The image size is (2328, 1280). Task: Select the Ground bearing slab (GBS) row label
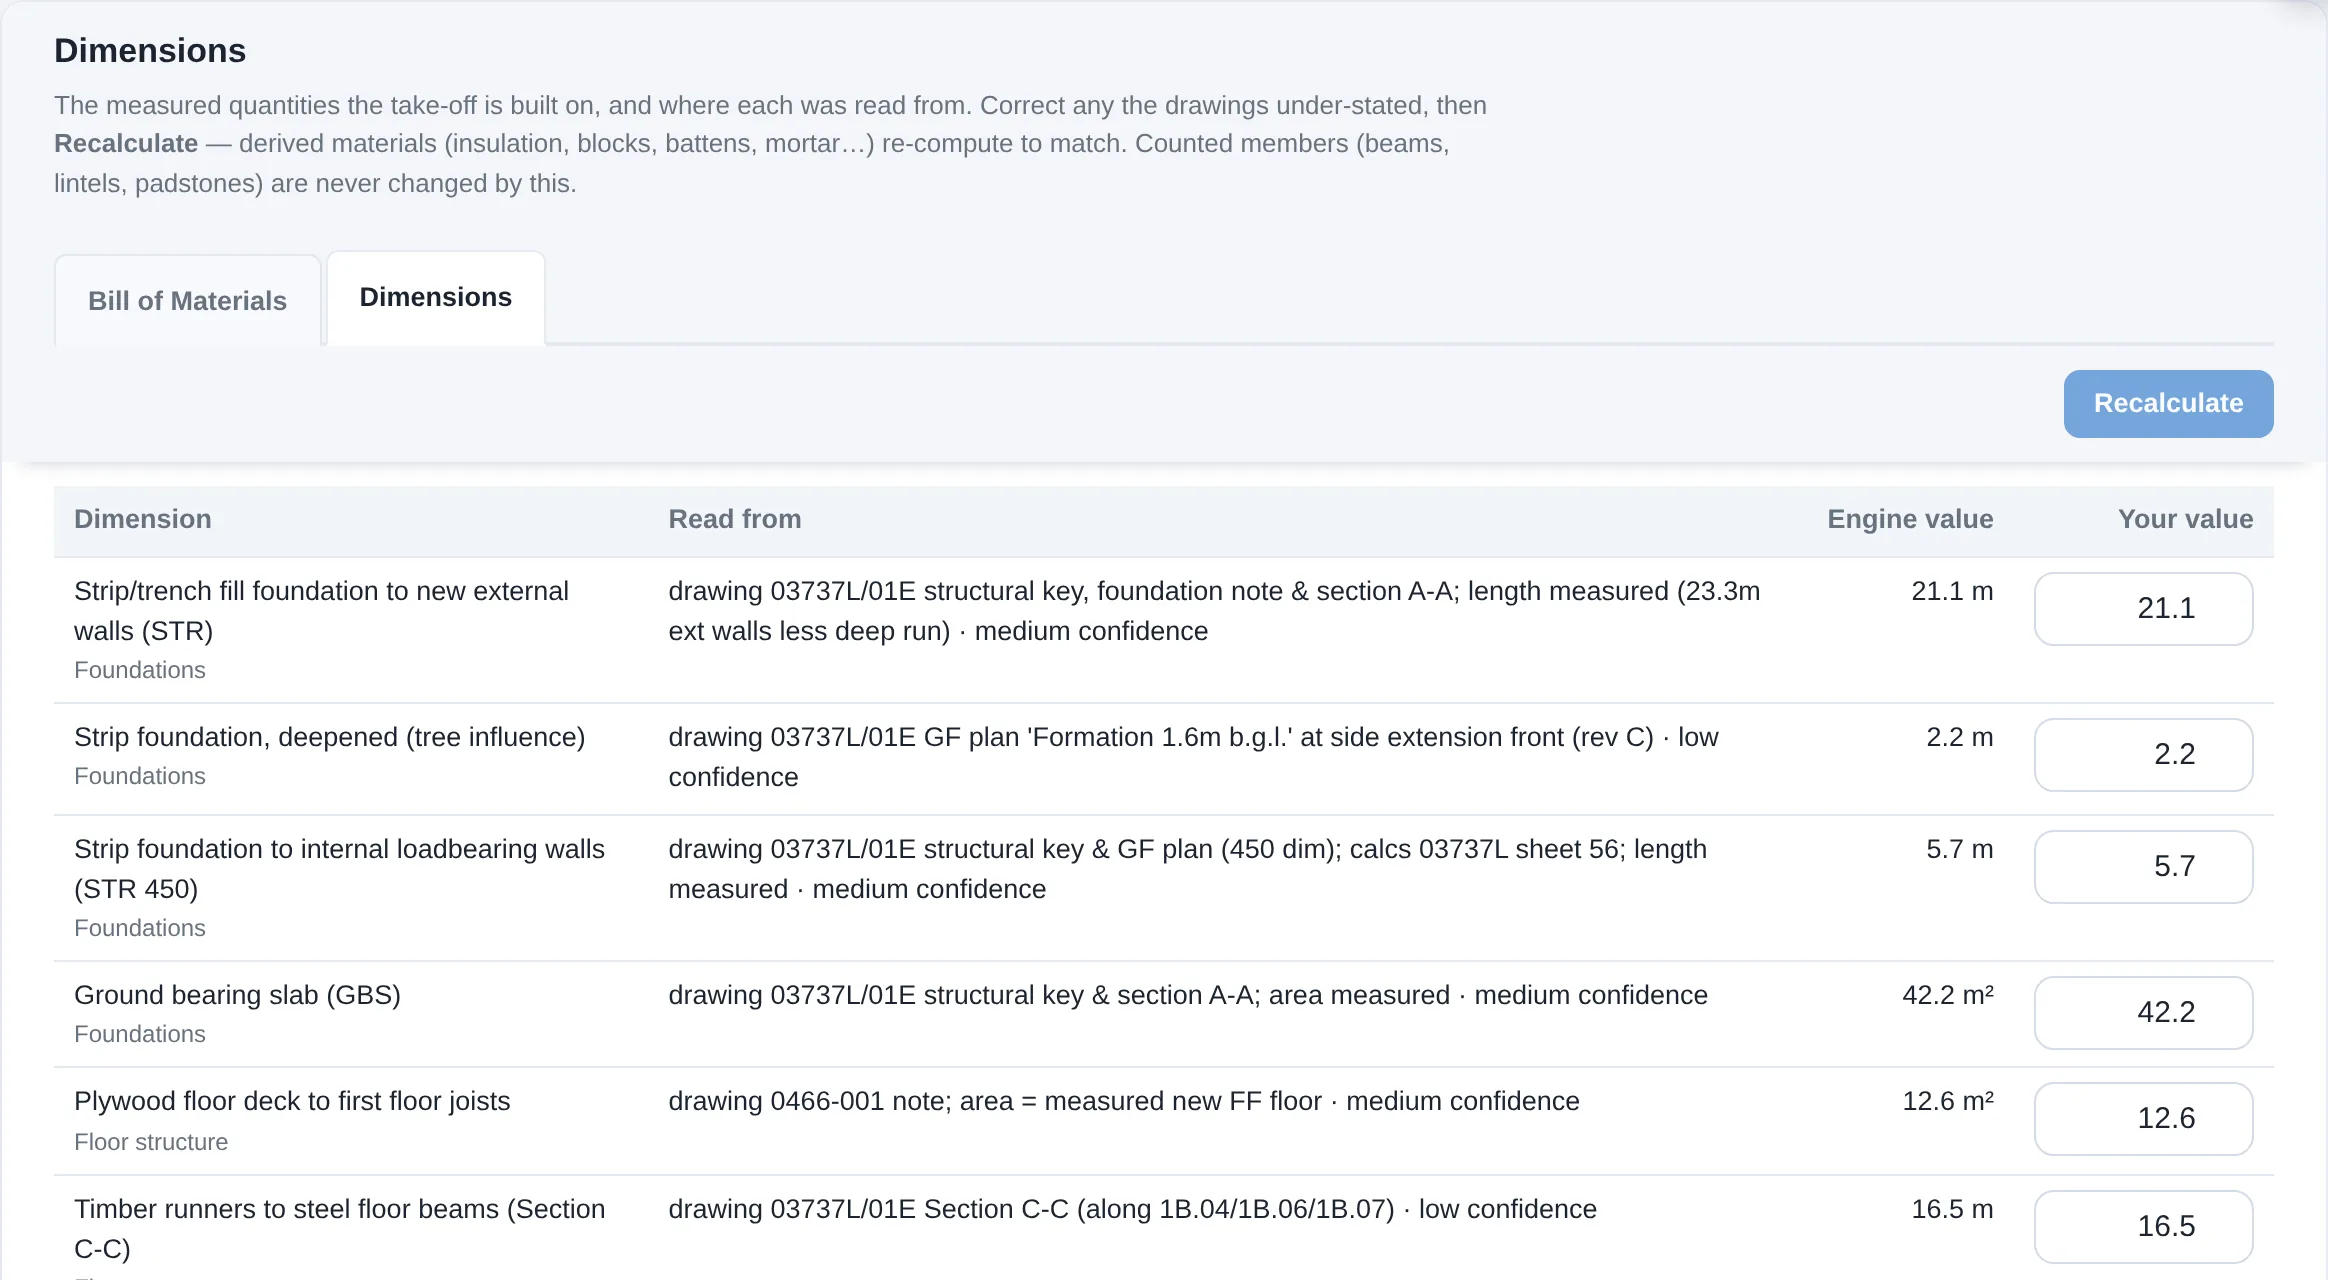pos(237,995)
